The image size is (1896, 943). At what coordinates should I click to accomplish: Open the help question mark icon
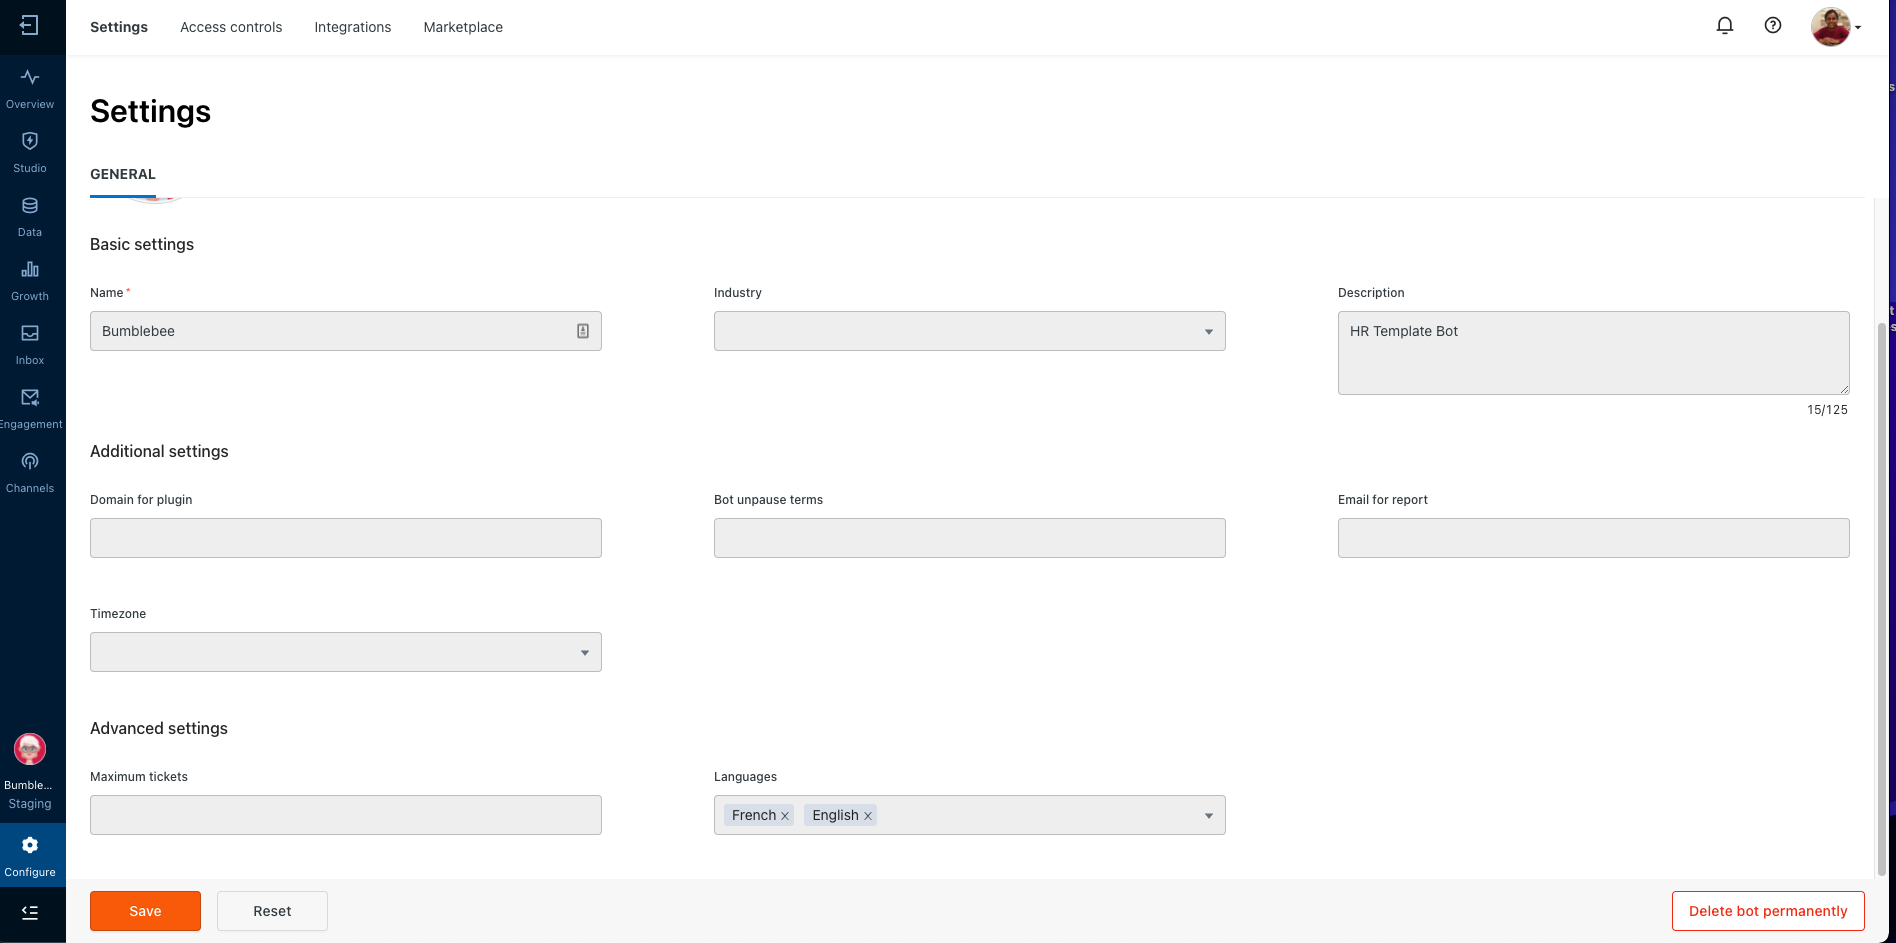[1773, 26]
